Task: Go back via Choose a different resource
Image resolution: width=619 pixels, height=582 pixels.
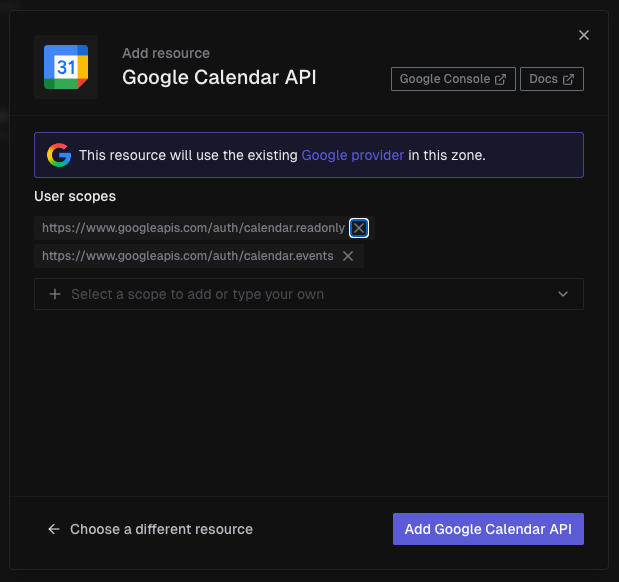Action: [150, 529]
